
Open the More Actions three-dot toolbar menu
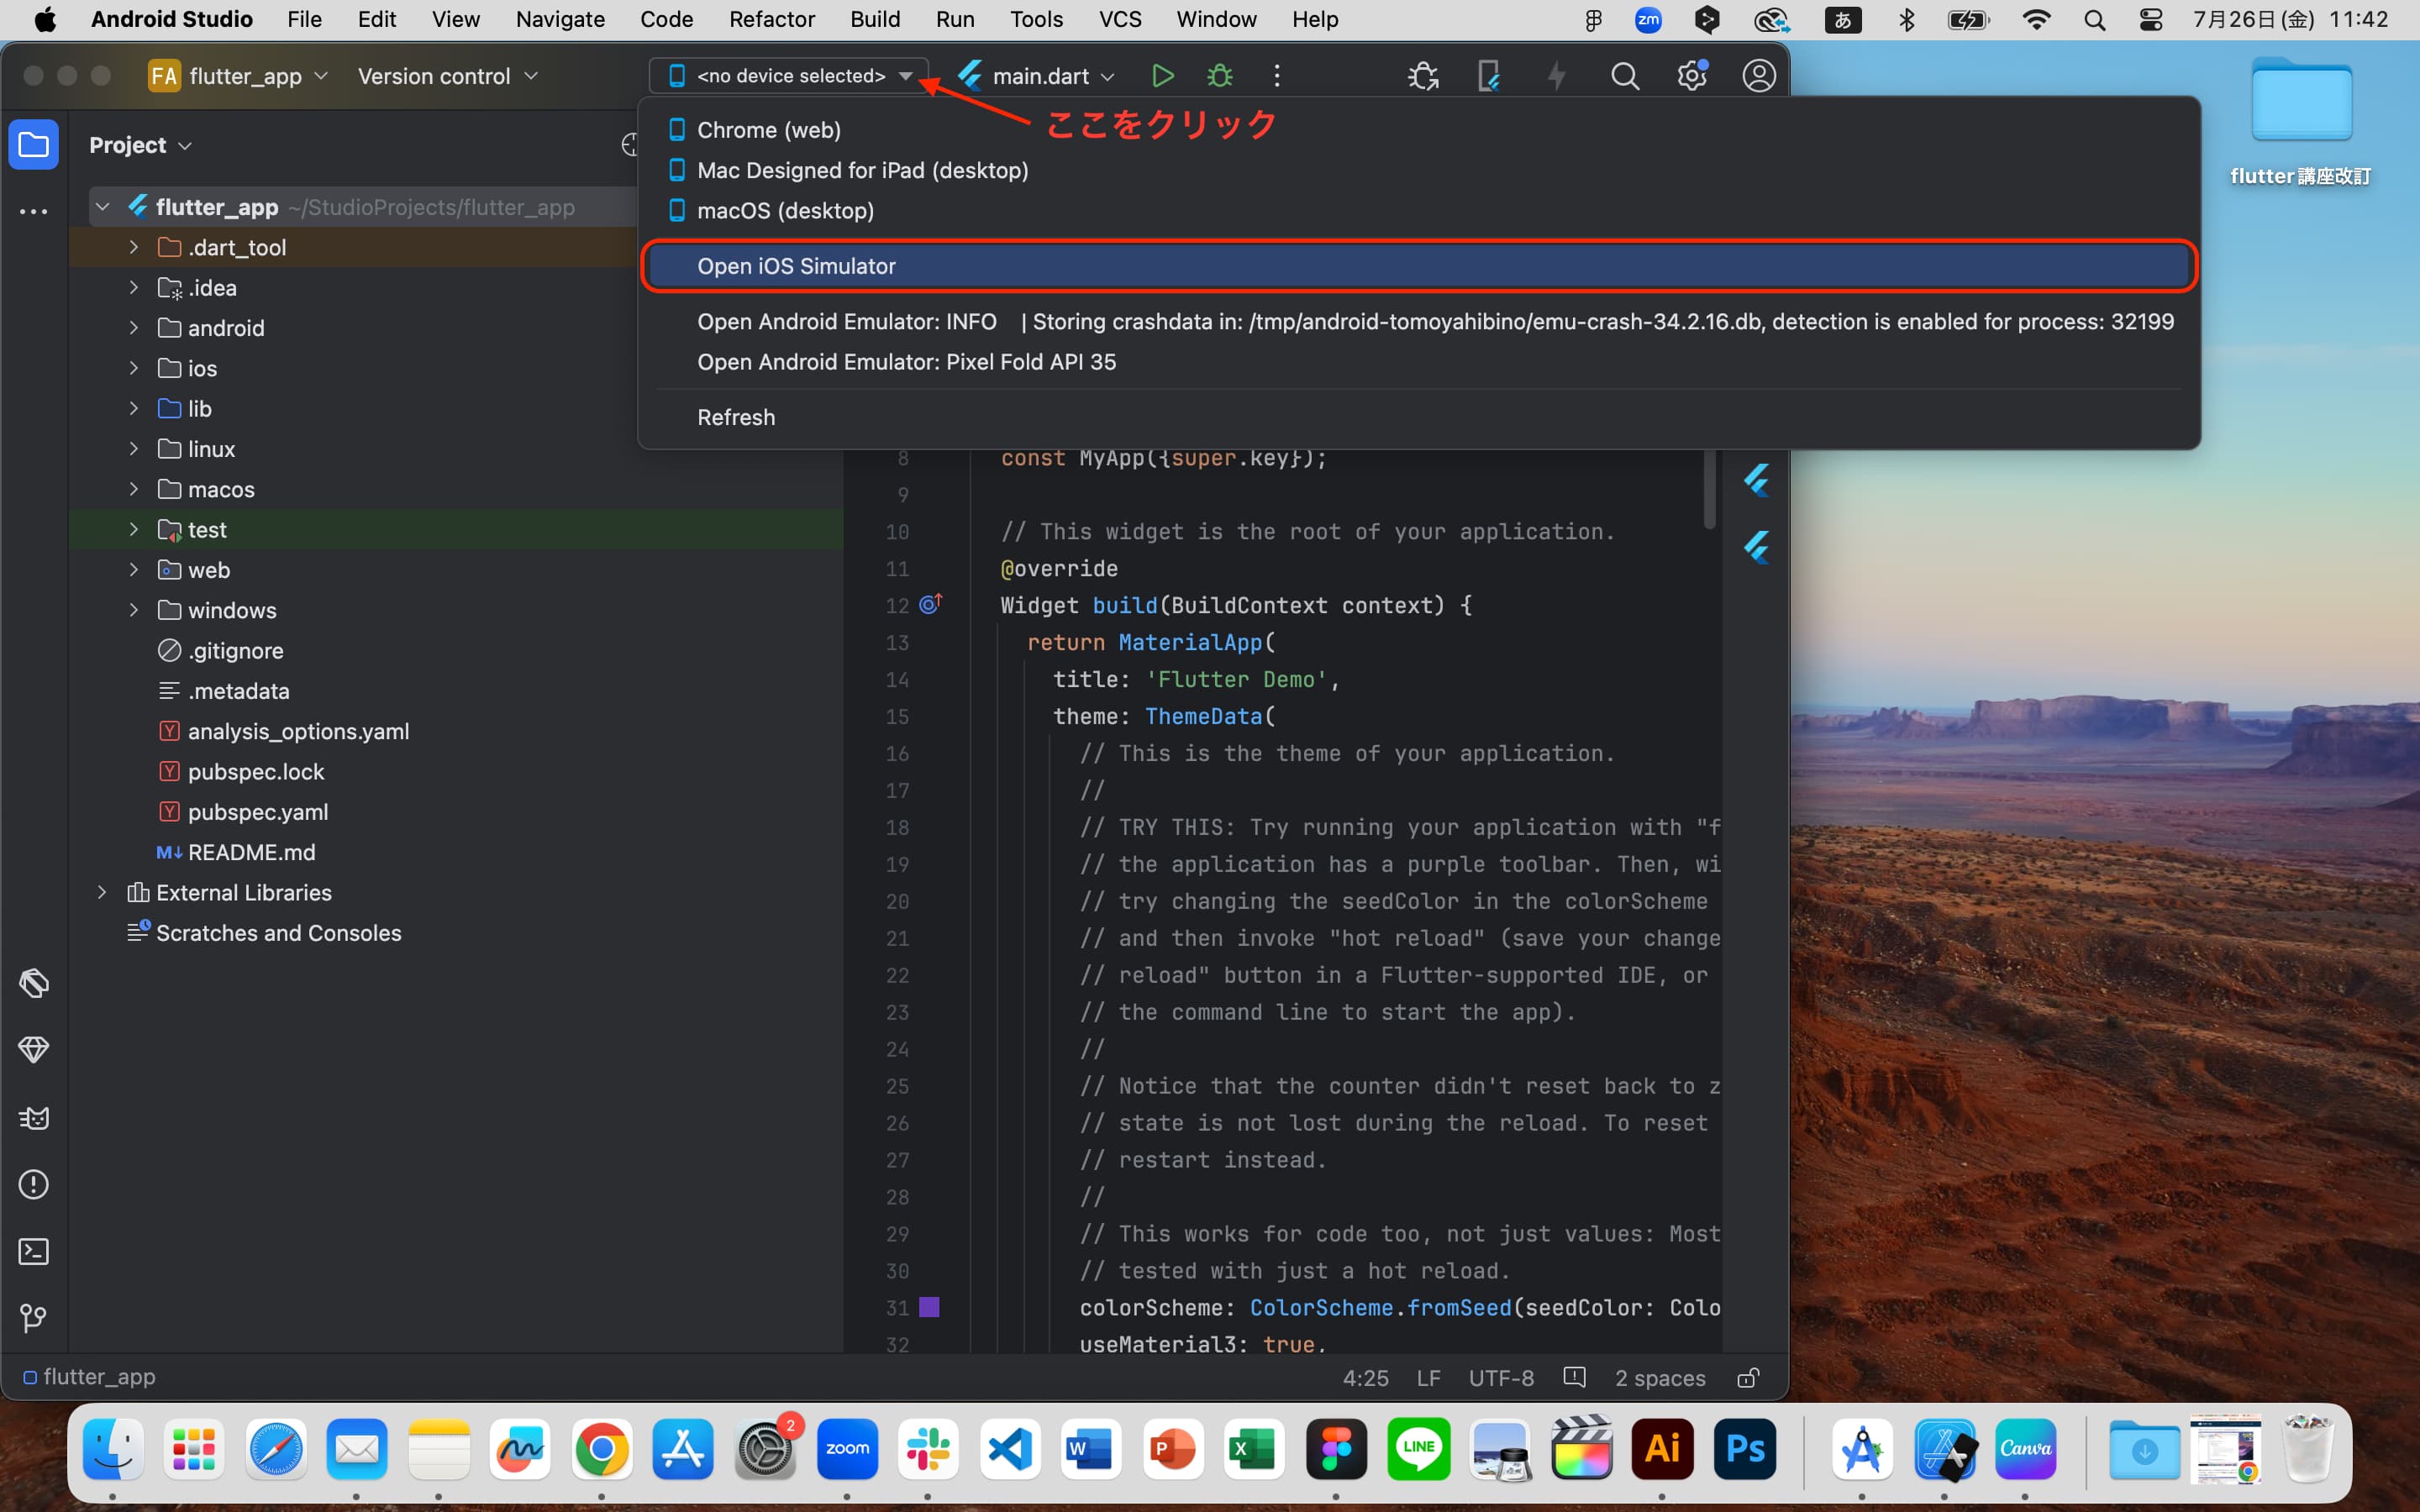tap(1277, 76)
